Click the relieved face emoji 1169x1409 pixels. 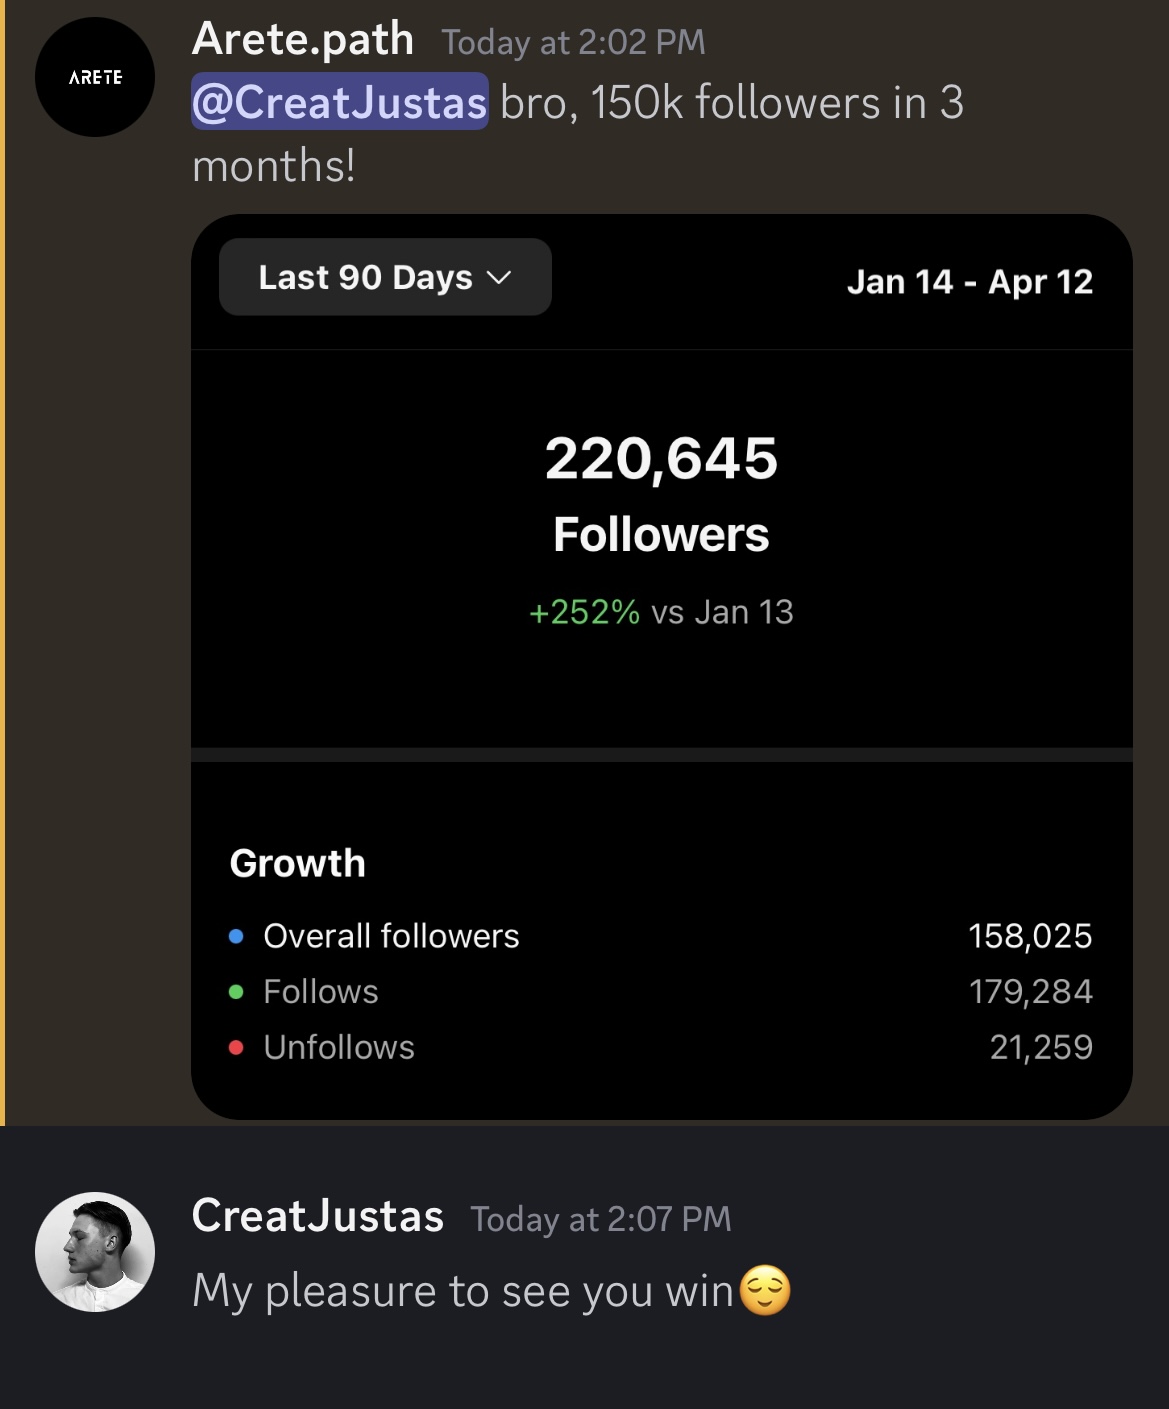(765, 1290)
